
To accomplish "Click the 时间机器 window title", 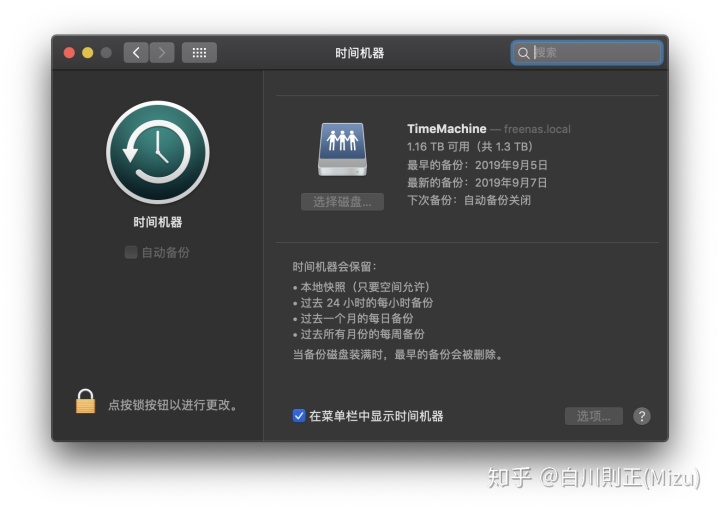I will 360,53.
